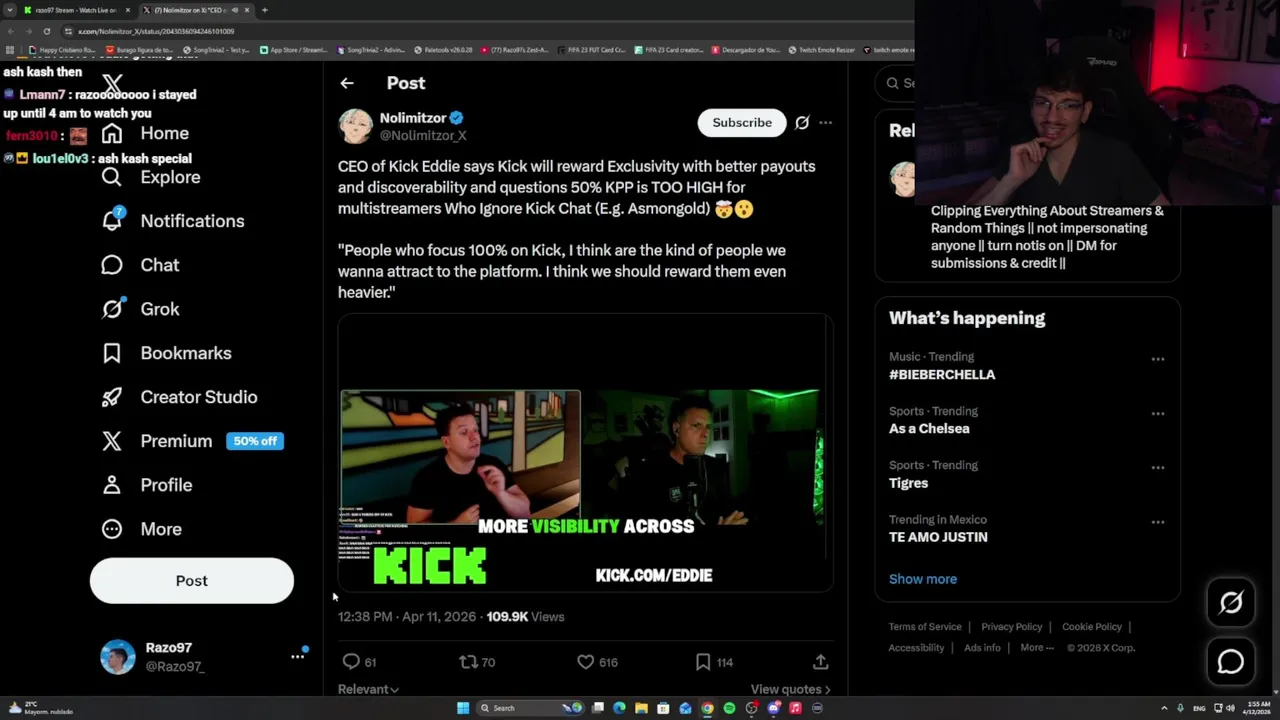Expand footer More menu
The width and height of the screenshot is (1280, 720).
[x=1037, y=648]
